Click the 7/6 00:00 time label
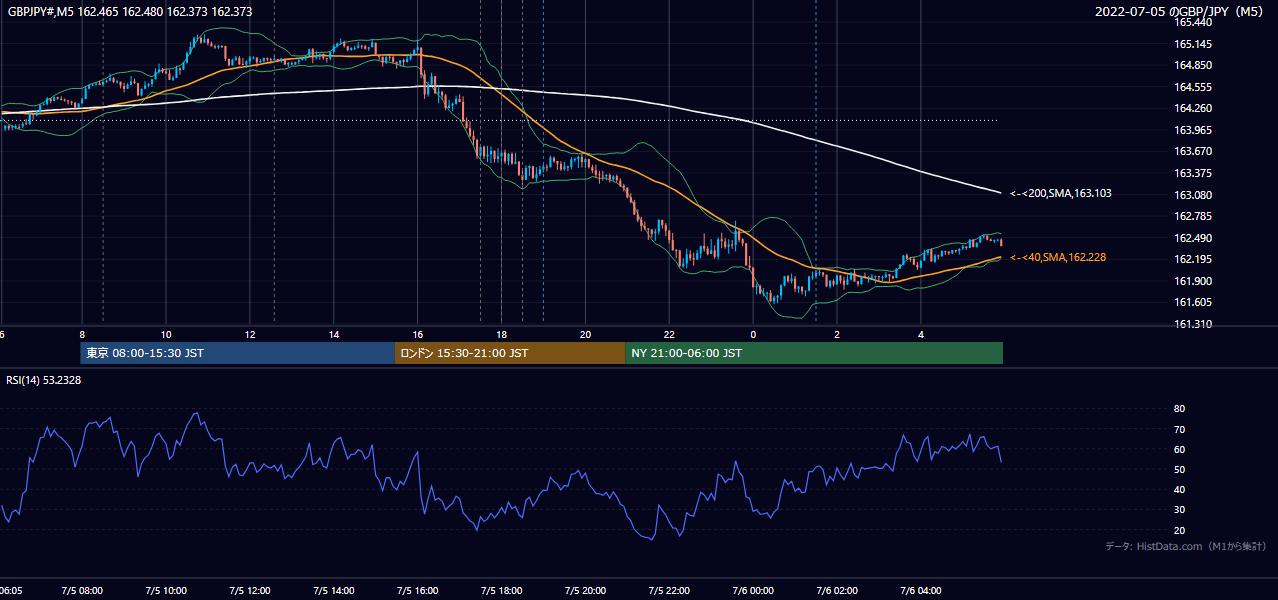 pos(754,591)
